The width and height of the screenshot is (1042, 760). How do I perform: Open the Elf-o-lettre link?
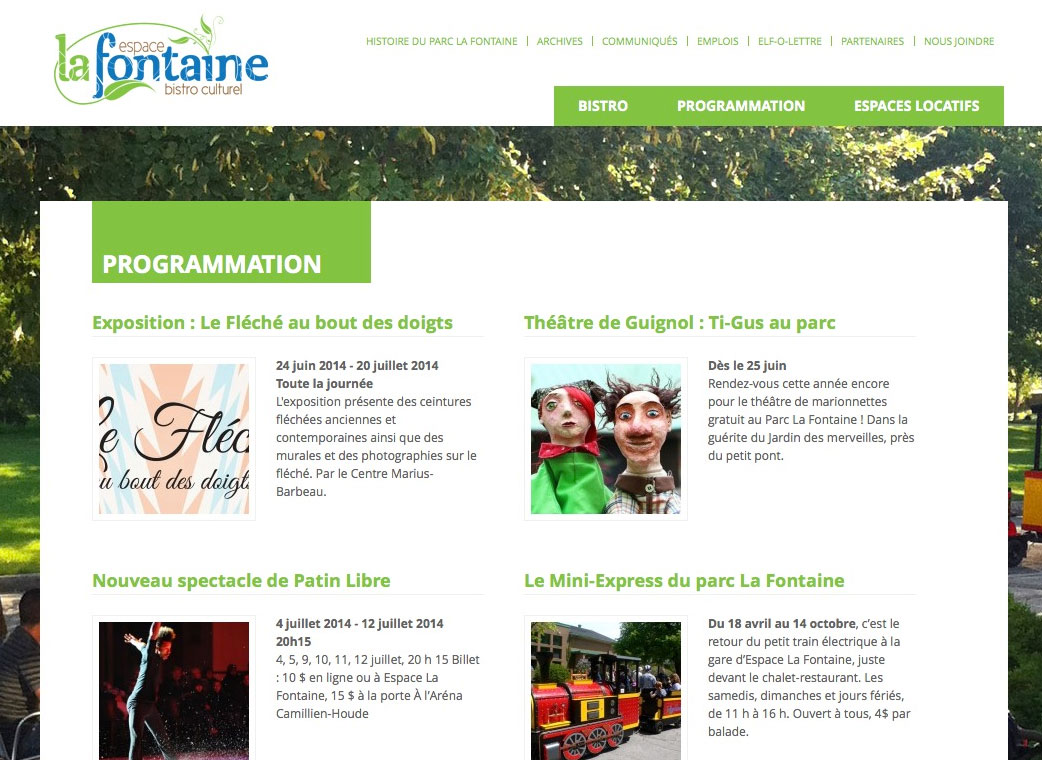click(789, 41)
